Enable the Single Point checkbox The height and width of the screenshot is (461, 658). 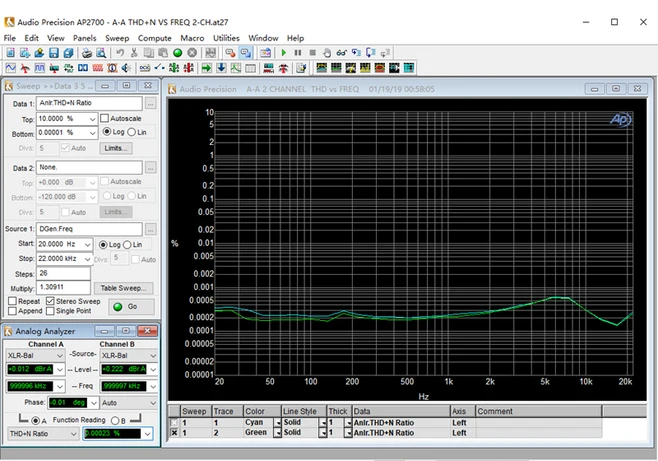tap(50, 311)
